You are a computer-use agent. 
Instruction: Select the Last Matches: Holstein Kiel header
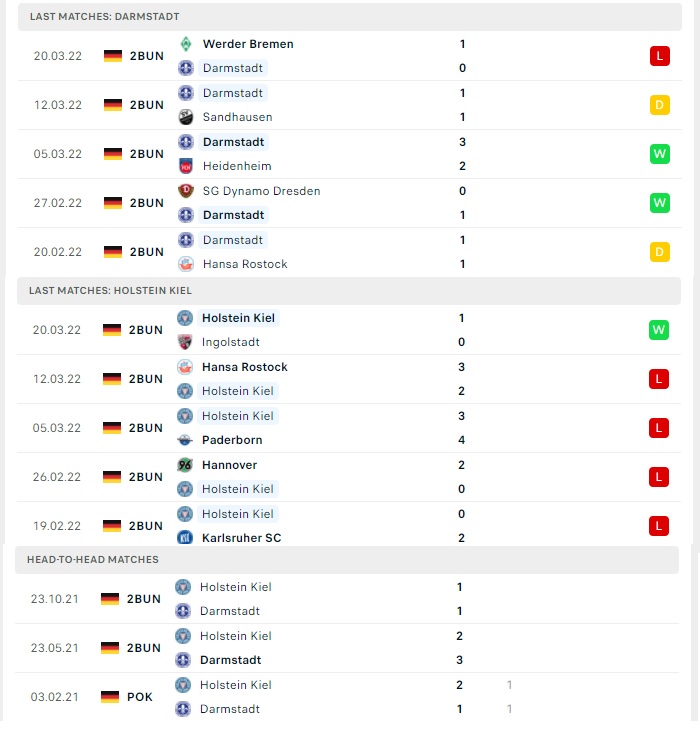349,291
